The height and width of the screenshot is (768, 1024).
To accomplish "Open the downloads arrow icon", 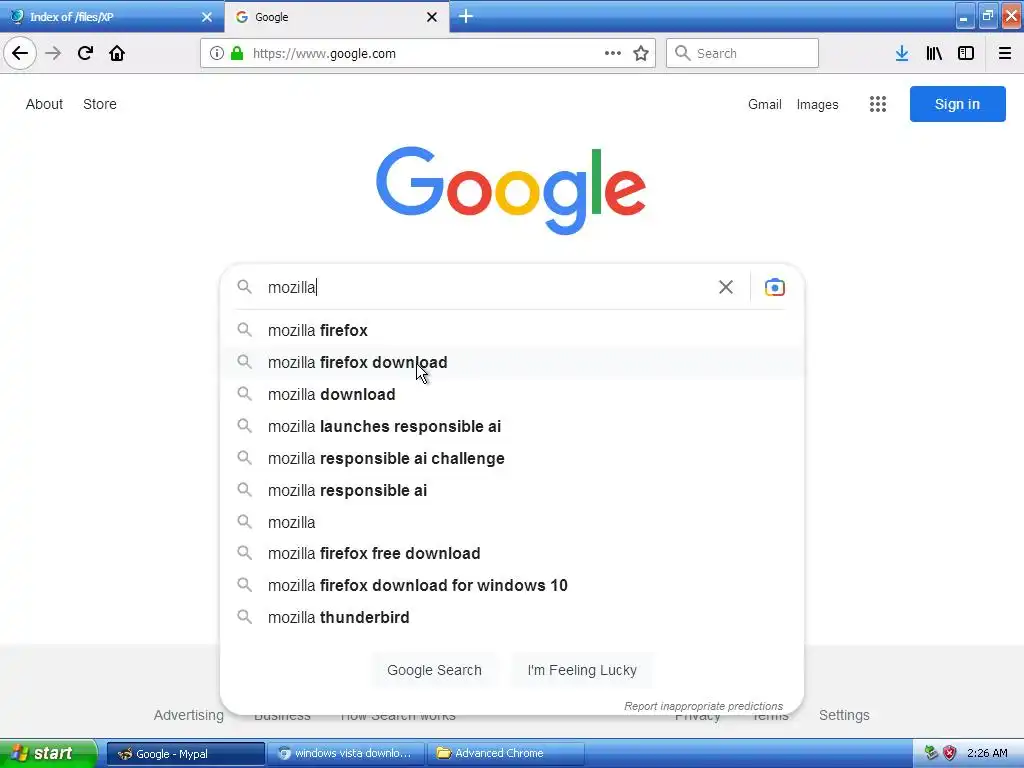I will point(902,53).
